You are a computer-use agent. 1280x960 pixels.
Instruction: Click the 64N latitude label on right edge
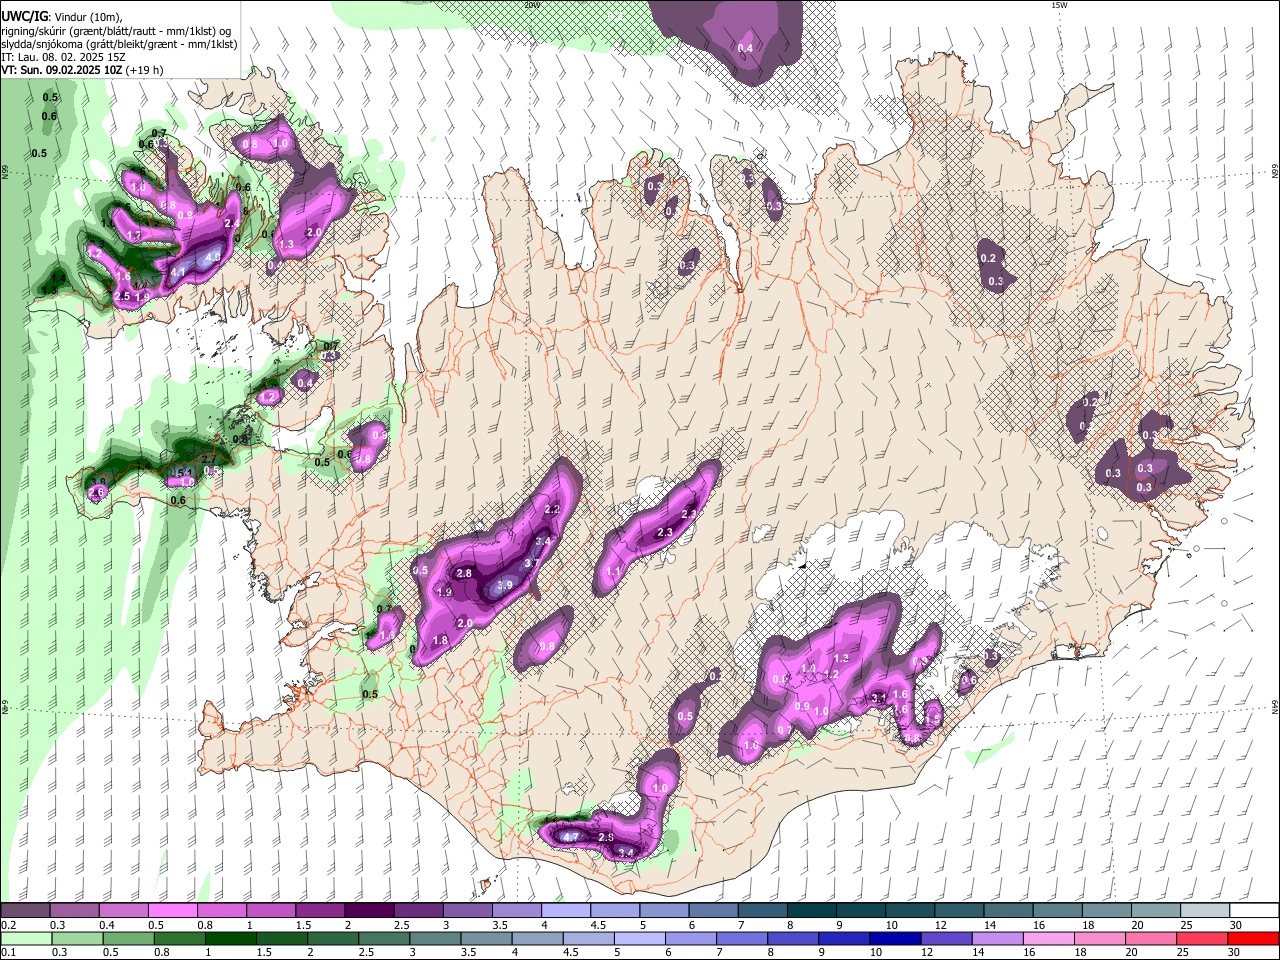coord(1275,706)
